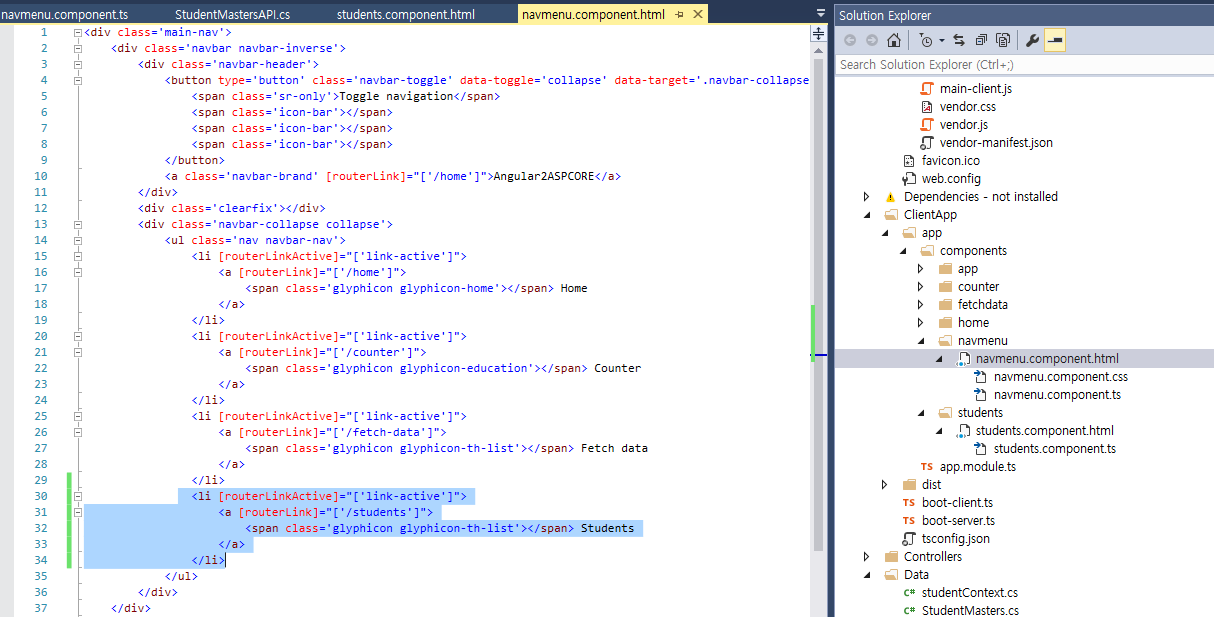Viewport: 1214px width, 617px height.
Task: Click the vendor-manifest.json file icon
Action: [926, 143]
